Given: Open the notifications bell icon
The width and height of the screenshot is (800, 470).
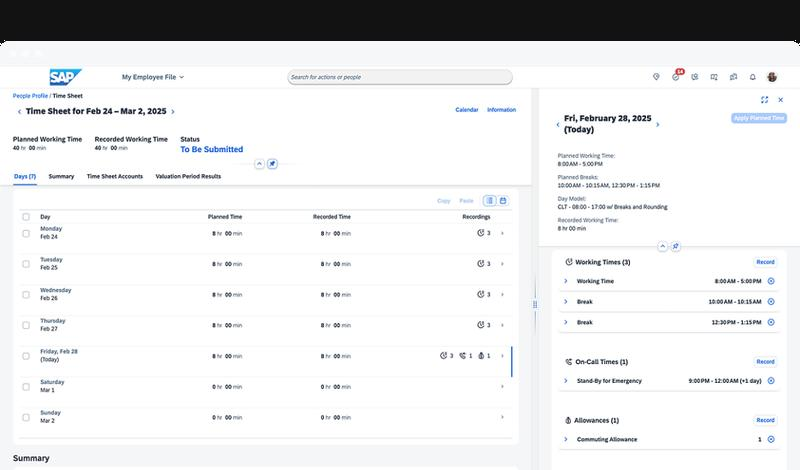Looking at the screenshot, I should click(753, 77).
